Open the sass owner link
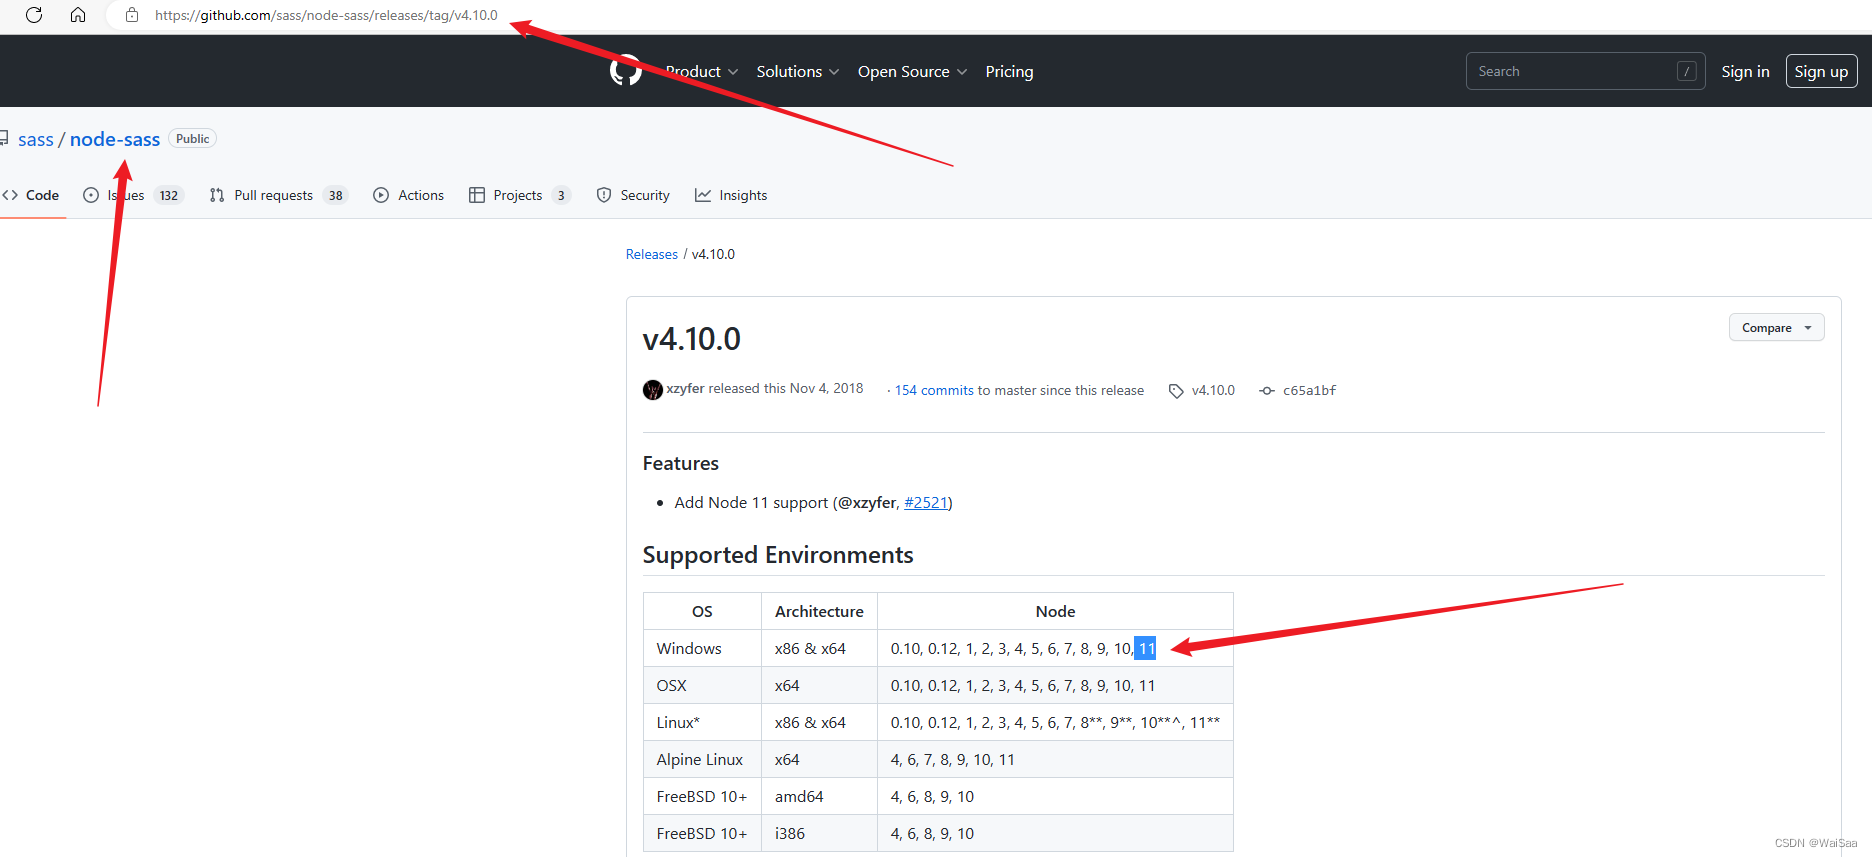The width and height of the screenshot is (1872, 857). [36, 139]
